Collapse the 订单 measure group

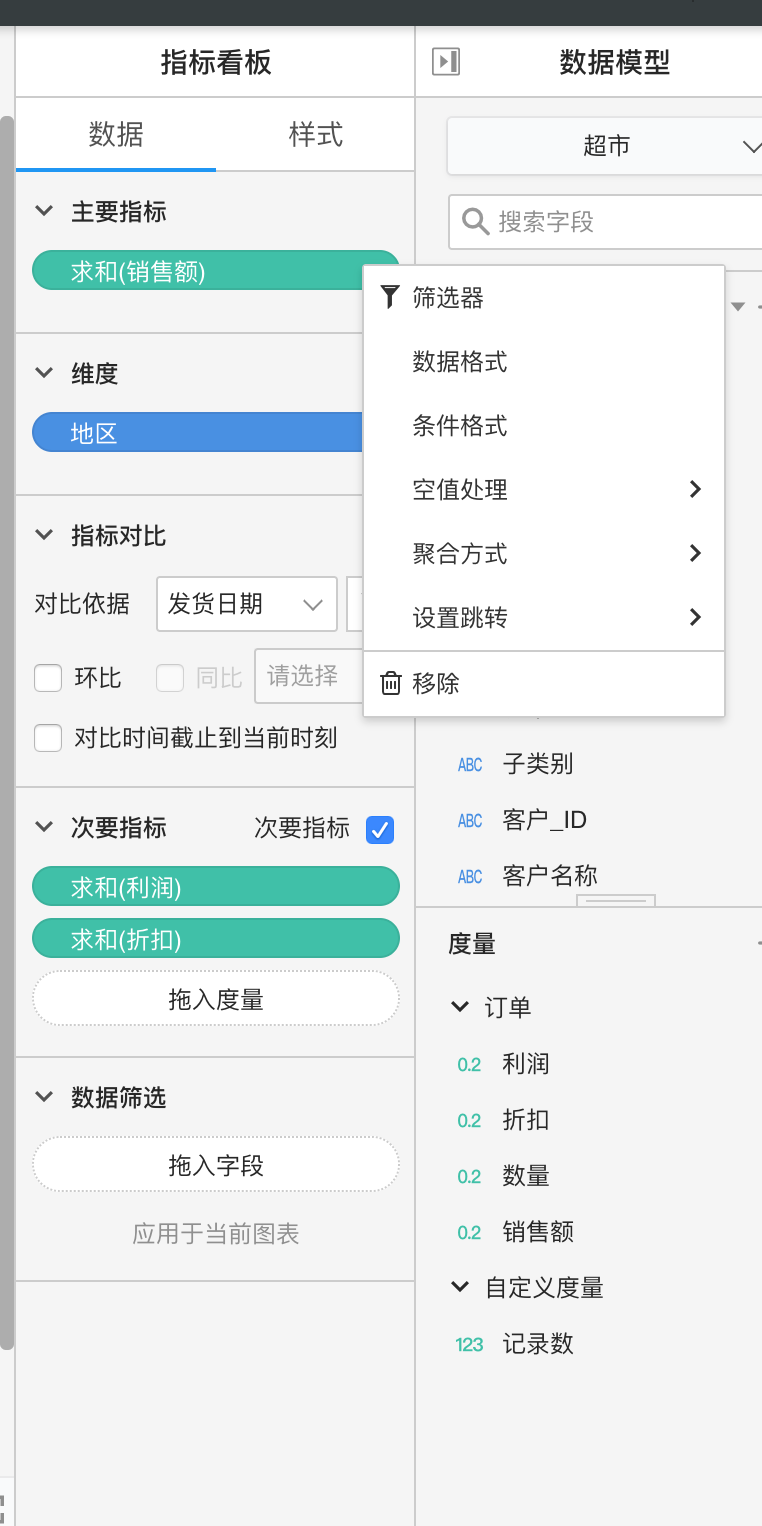tap(460, 1007)
